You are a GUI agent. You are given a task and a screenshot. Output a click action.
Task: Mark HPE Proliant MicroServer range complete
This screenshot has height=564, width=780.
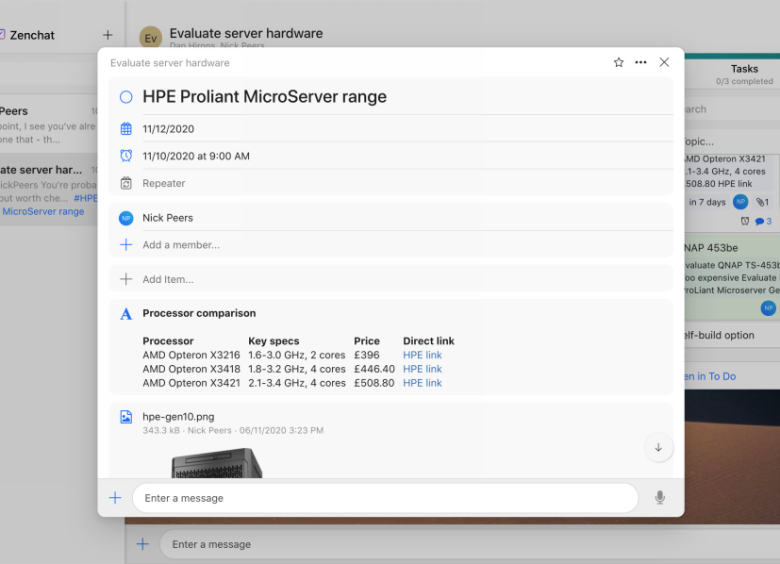point(126,97)
